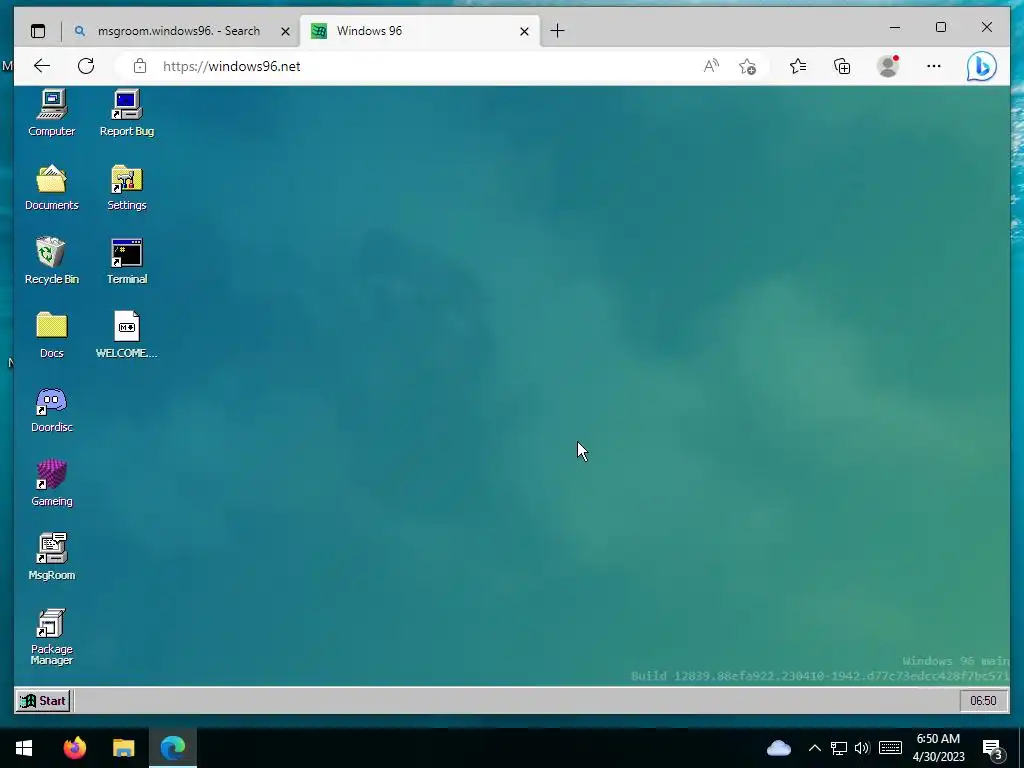The width and height of the screenshot is (1024, 768).
Task: Open the tab actions menu icon
Action: (x=38, y=31)
